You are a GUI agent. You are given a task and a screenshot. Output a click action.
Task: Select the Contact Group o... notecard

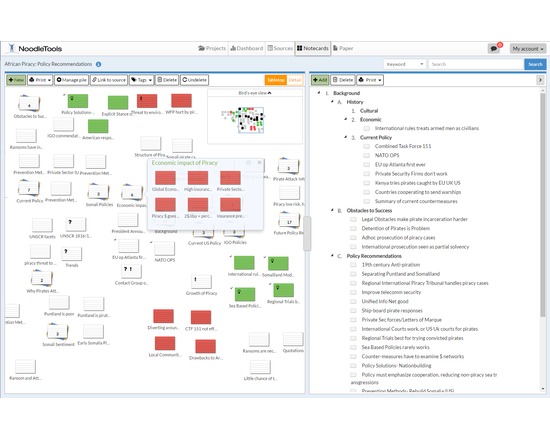tap(132, 271)
